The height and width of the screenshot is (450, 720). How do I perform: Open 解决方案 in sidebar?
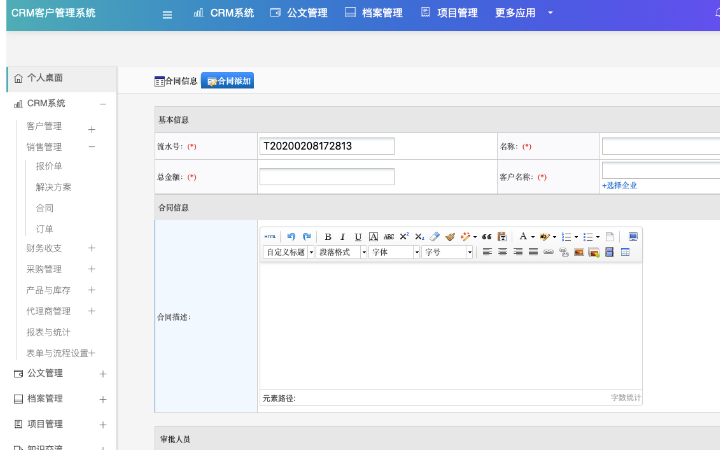click(53, 187)
